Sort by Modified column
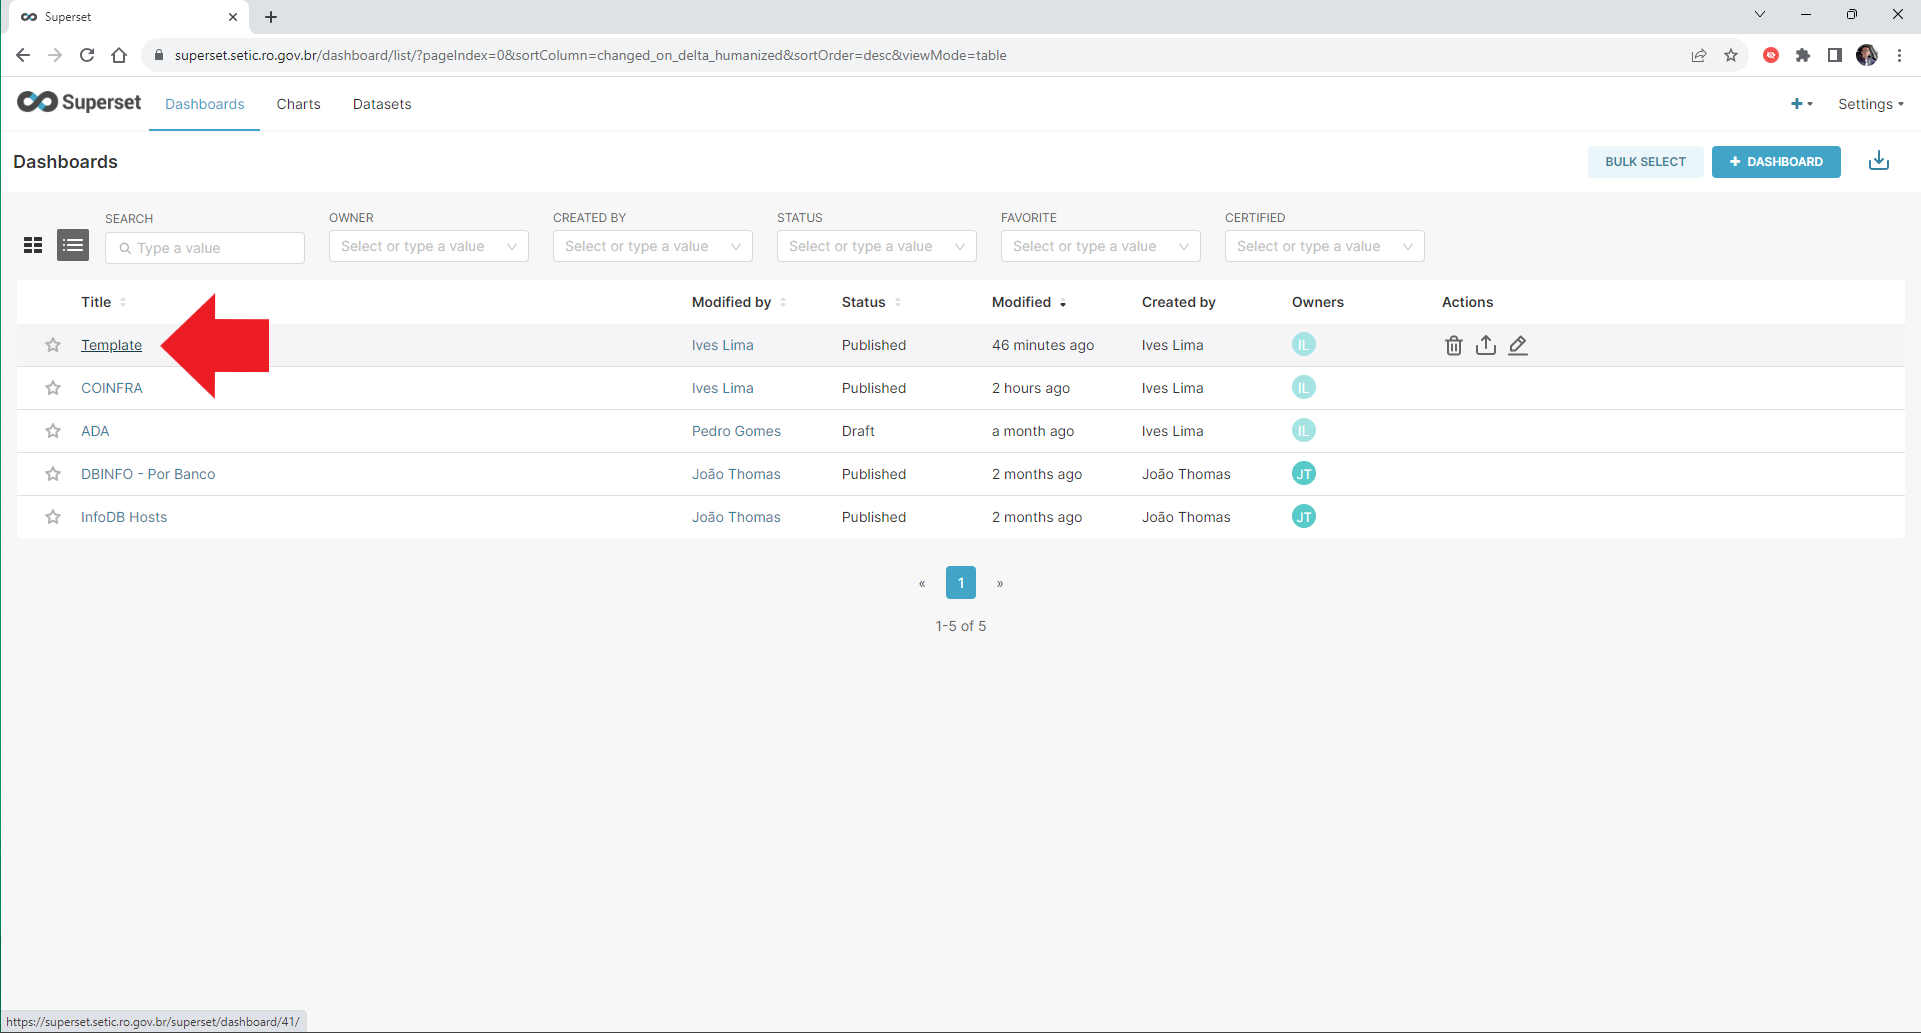This screenshot has height=1033, width=1921. (x=1029, y=302)
